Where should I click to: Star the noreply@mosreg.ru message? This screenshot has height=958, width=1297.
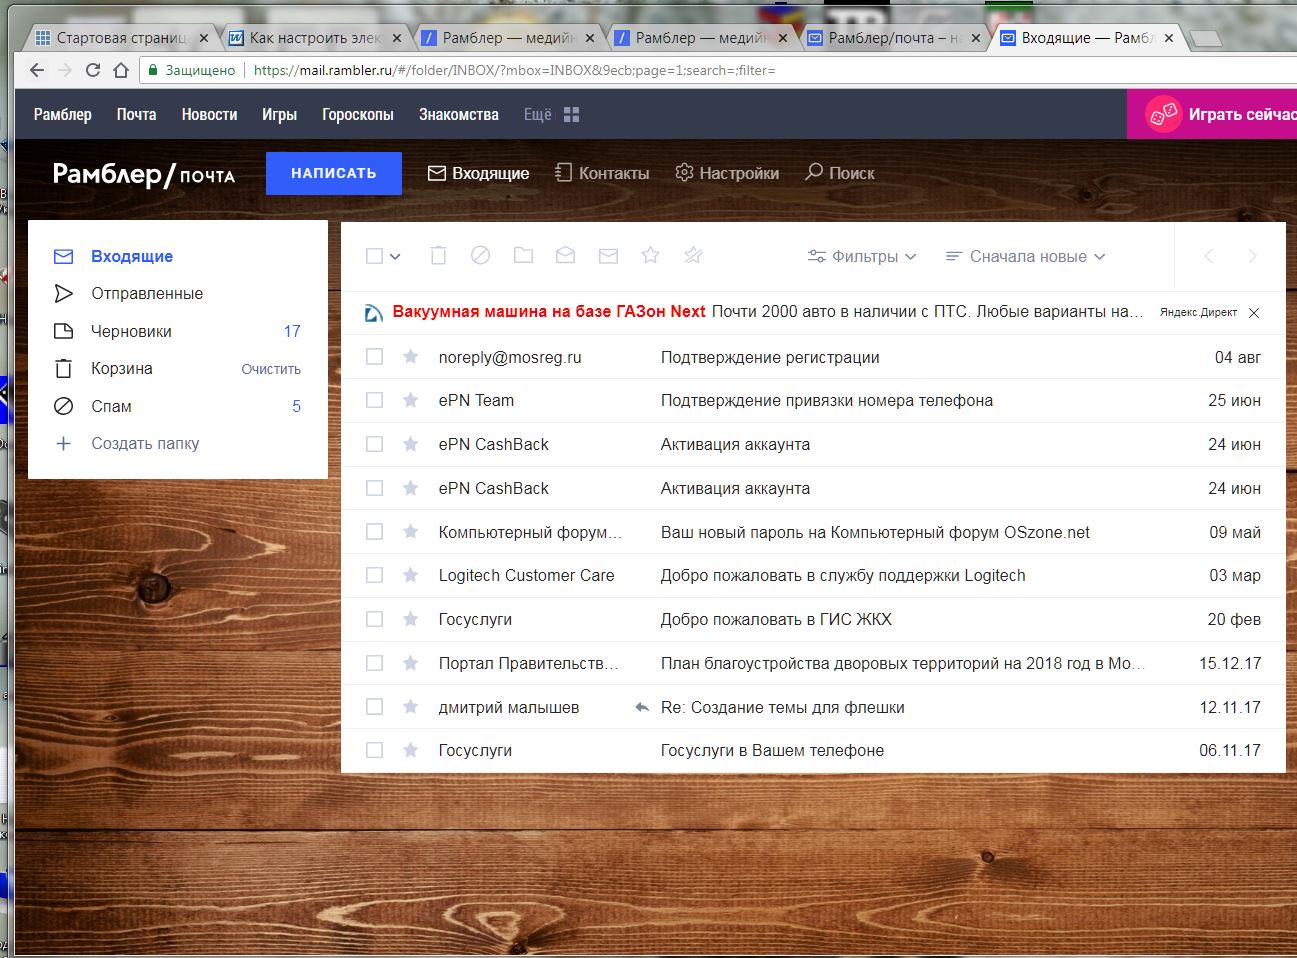[410, 357]
